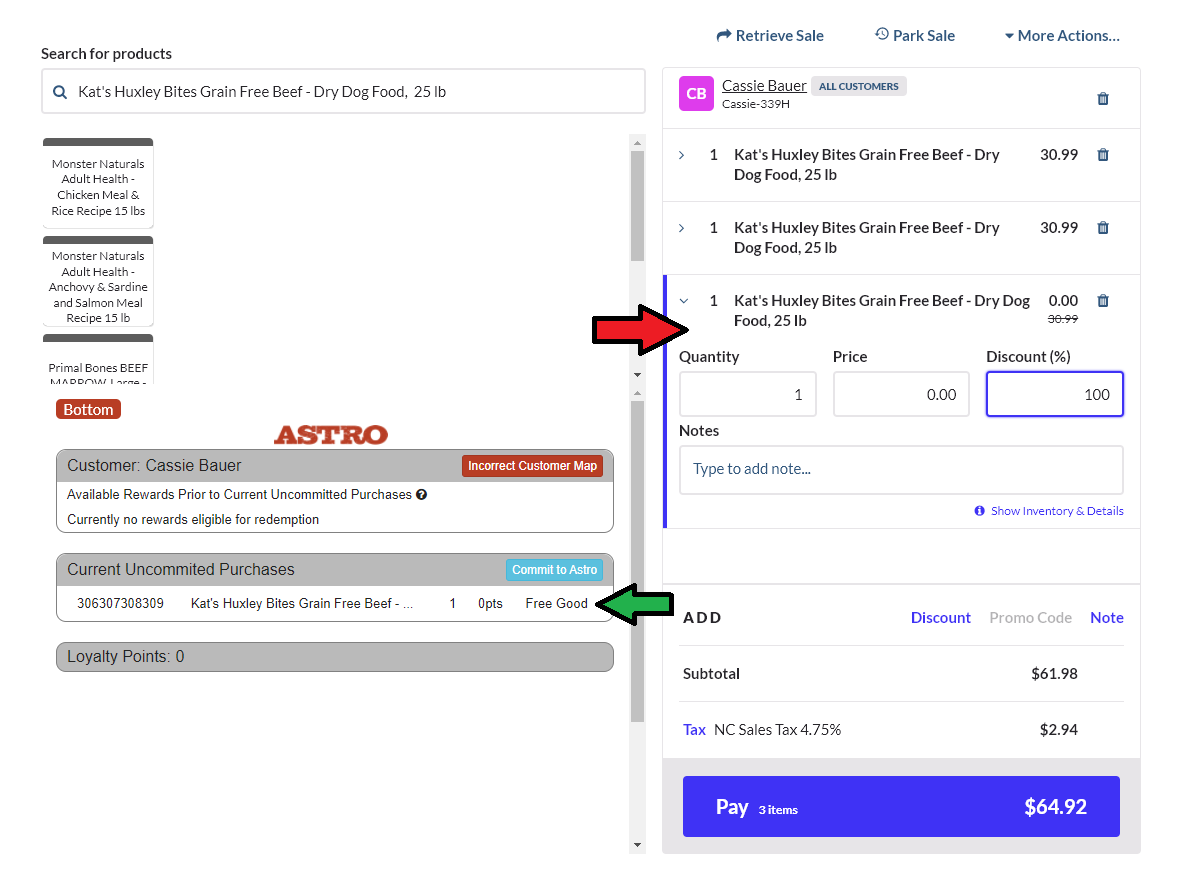
Task: Commit purchases to Astro
Action: pyautogui.click(x=554, y=570)
